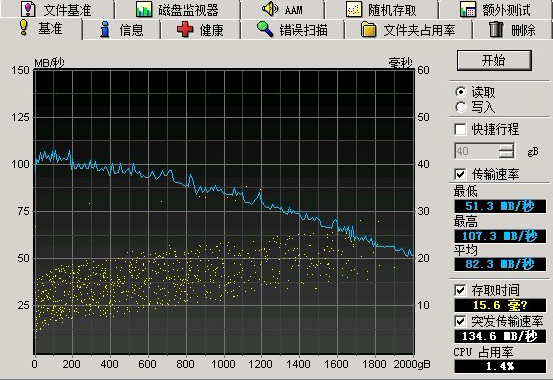Click the magnifier Error Scan icon (错误扫描)
The height and width of the screenshot is (380, 553).
click(265, 29)
